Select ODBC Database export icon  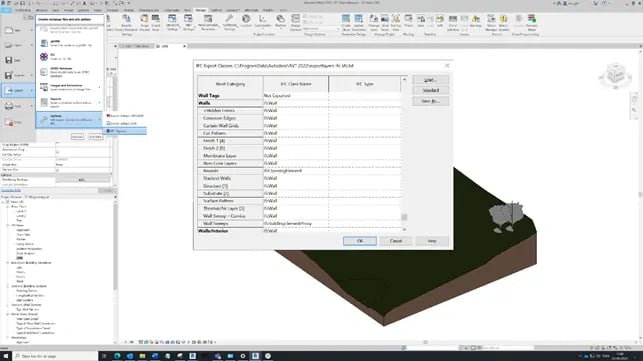pos(44,72)
